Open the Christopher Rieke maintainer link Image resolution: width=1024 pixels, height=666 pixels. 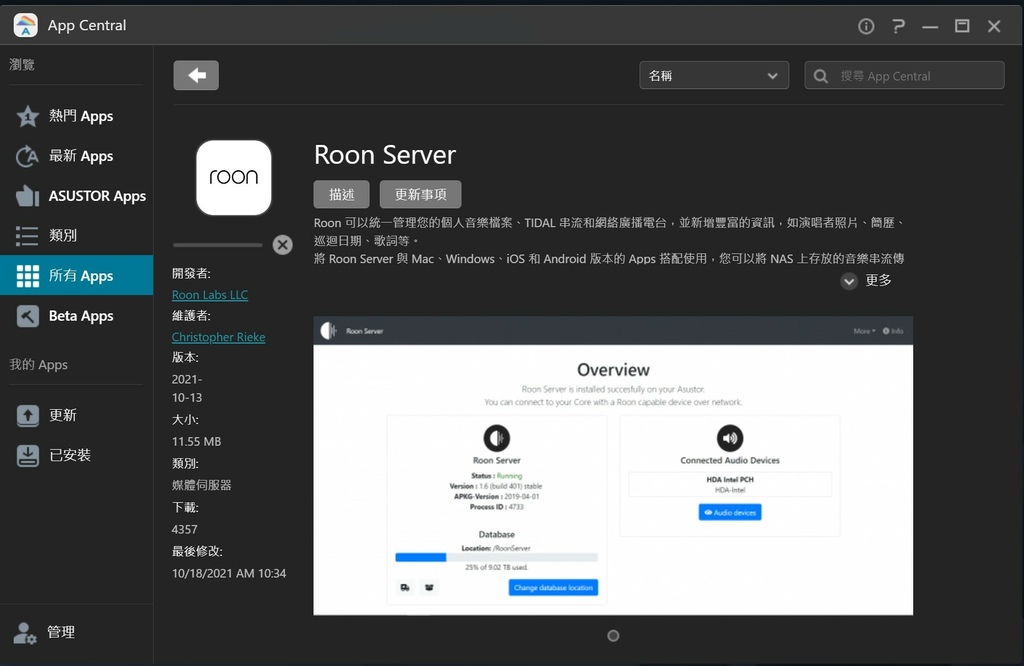coord(218,338)
